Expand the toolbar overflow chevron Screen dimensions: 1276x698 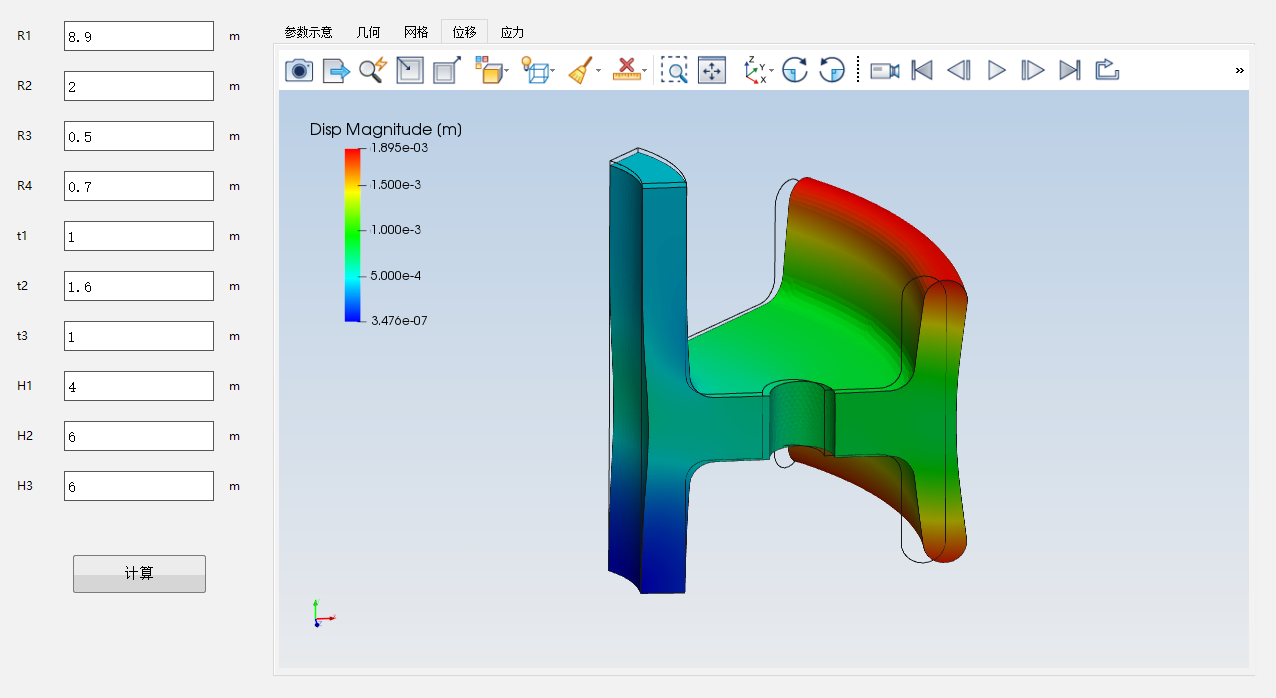[x=1240, y=70]
